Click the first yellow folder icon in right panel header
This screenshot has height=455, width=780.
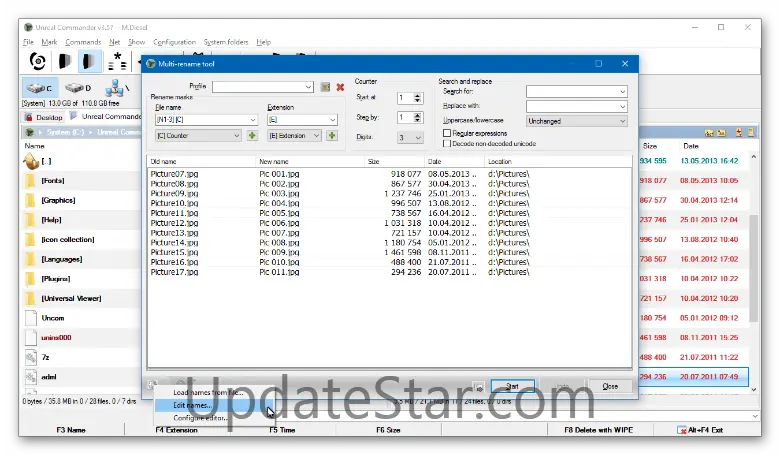(x=709, y=133)
